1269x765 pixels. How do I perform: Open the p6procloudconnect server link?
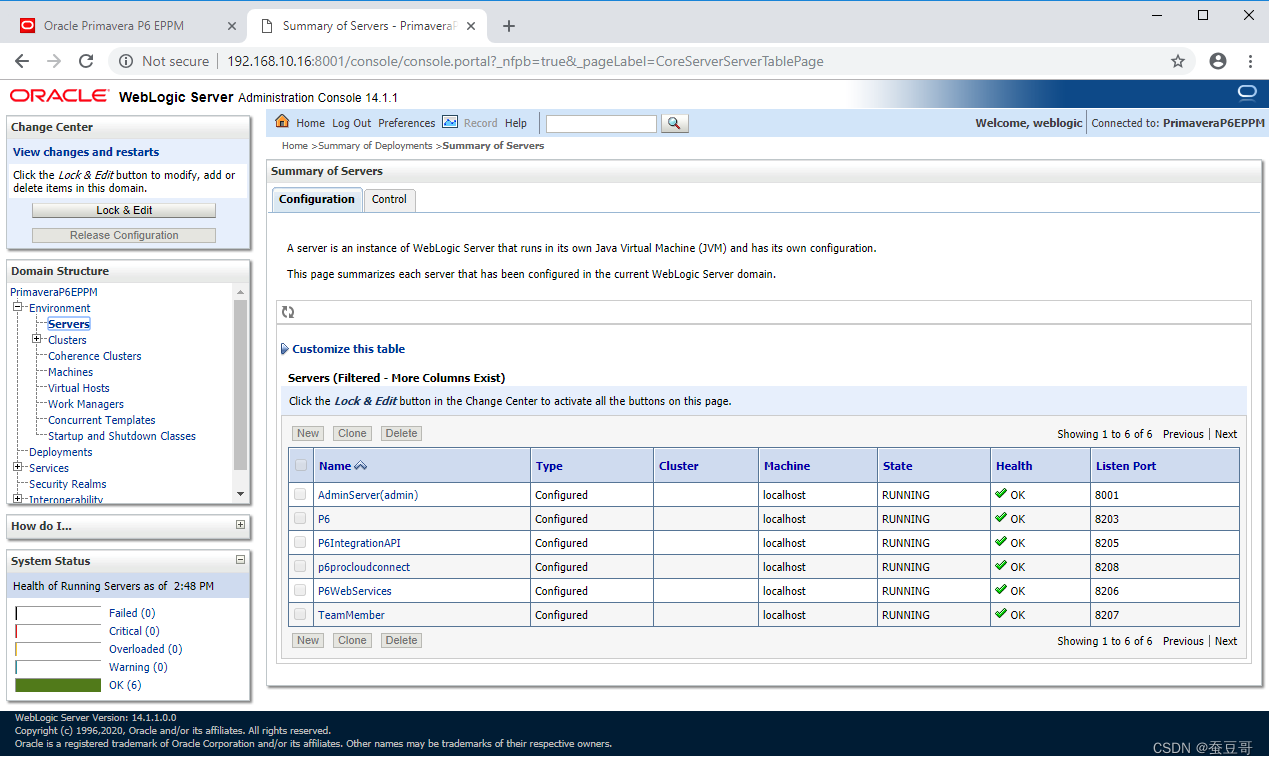point(364,567)
